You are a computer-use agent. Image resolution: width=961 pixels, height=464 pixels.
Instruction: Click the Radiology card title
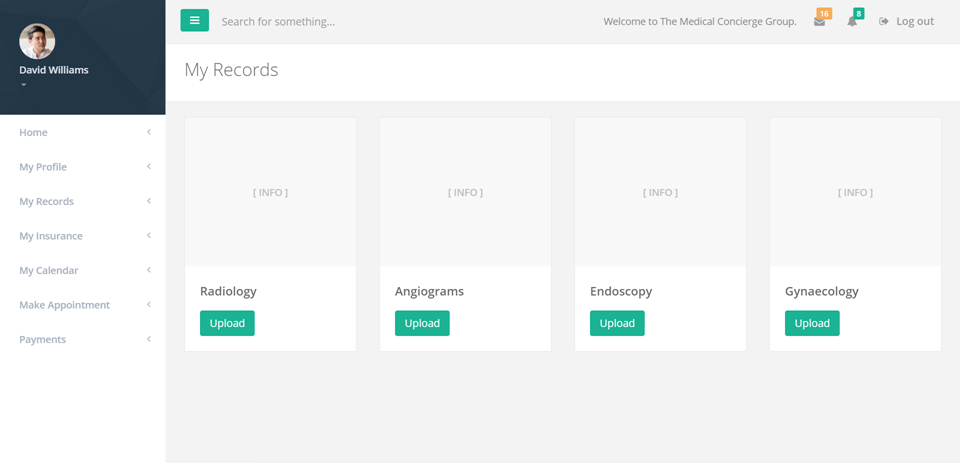(228, 291)
